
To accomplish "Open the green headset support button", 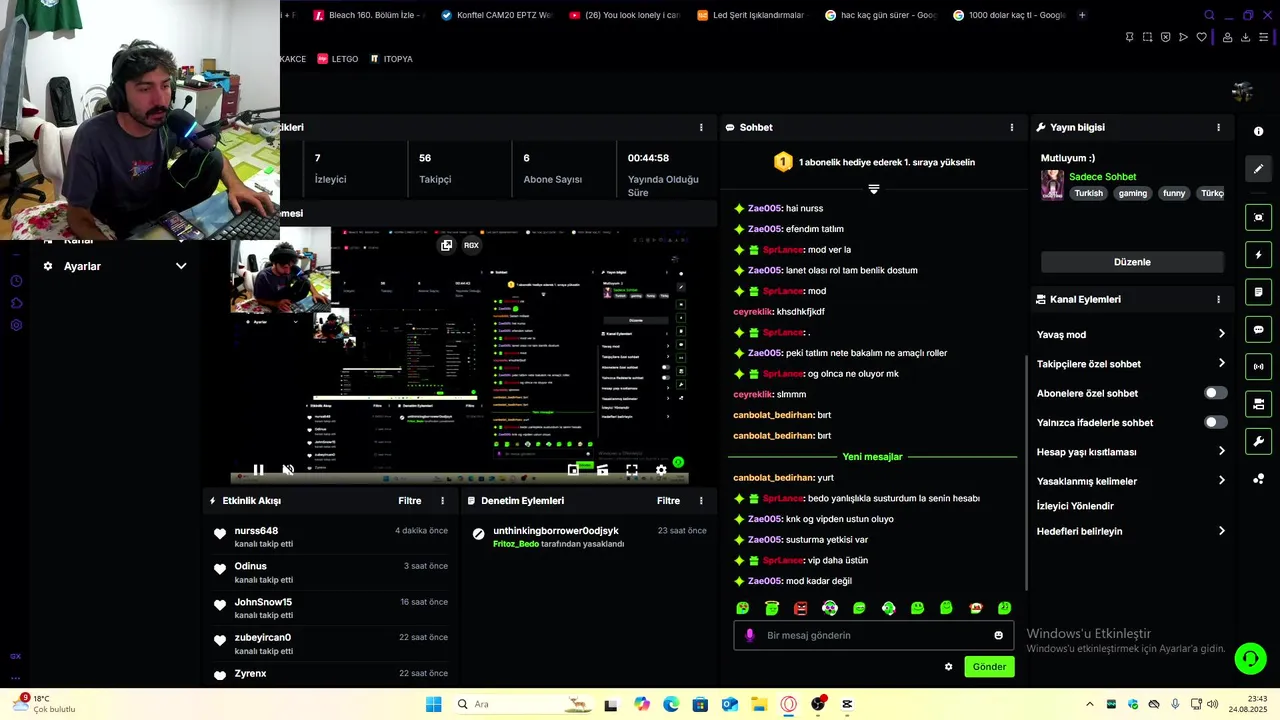I will 1250,658.
